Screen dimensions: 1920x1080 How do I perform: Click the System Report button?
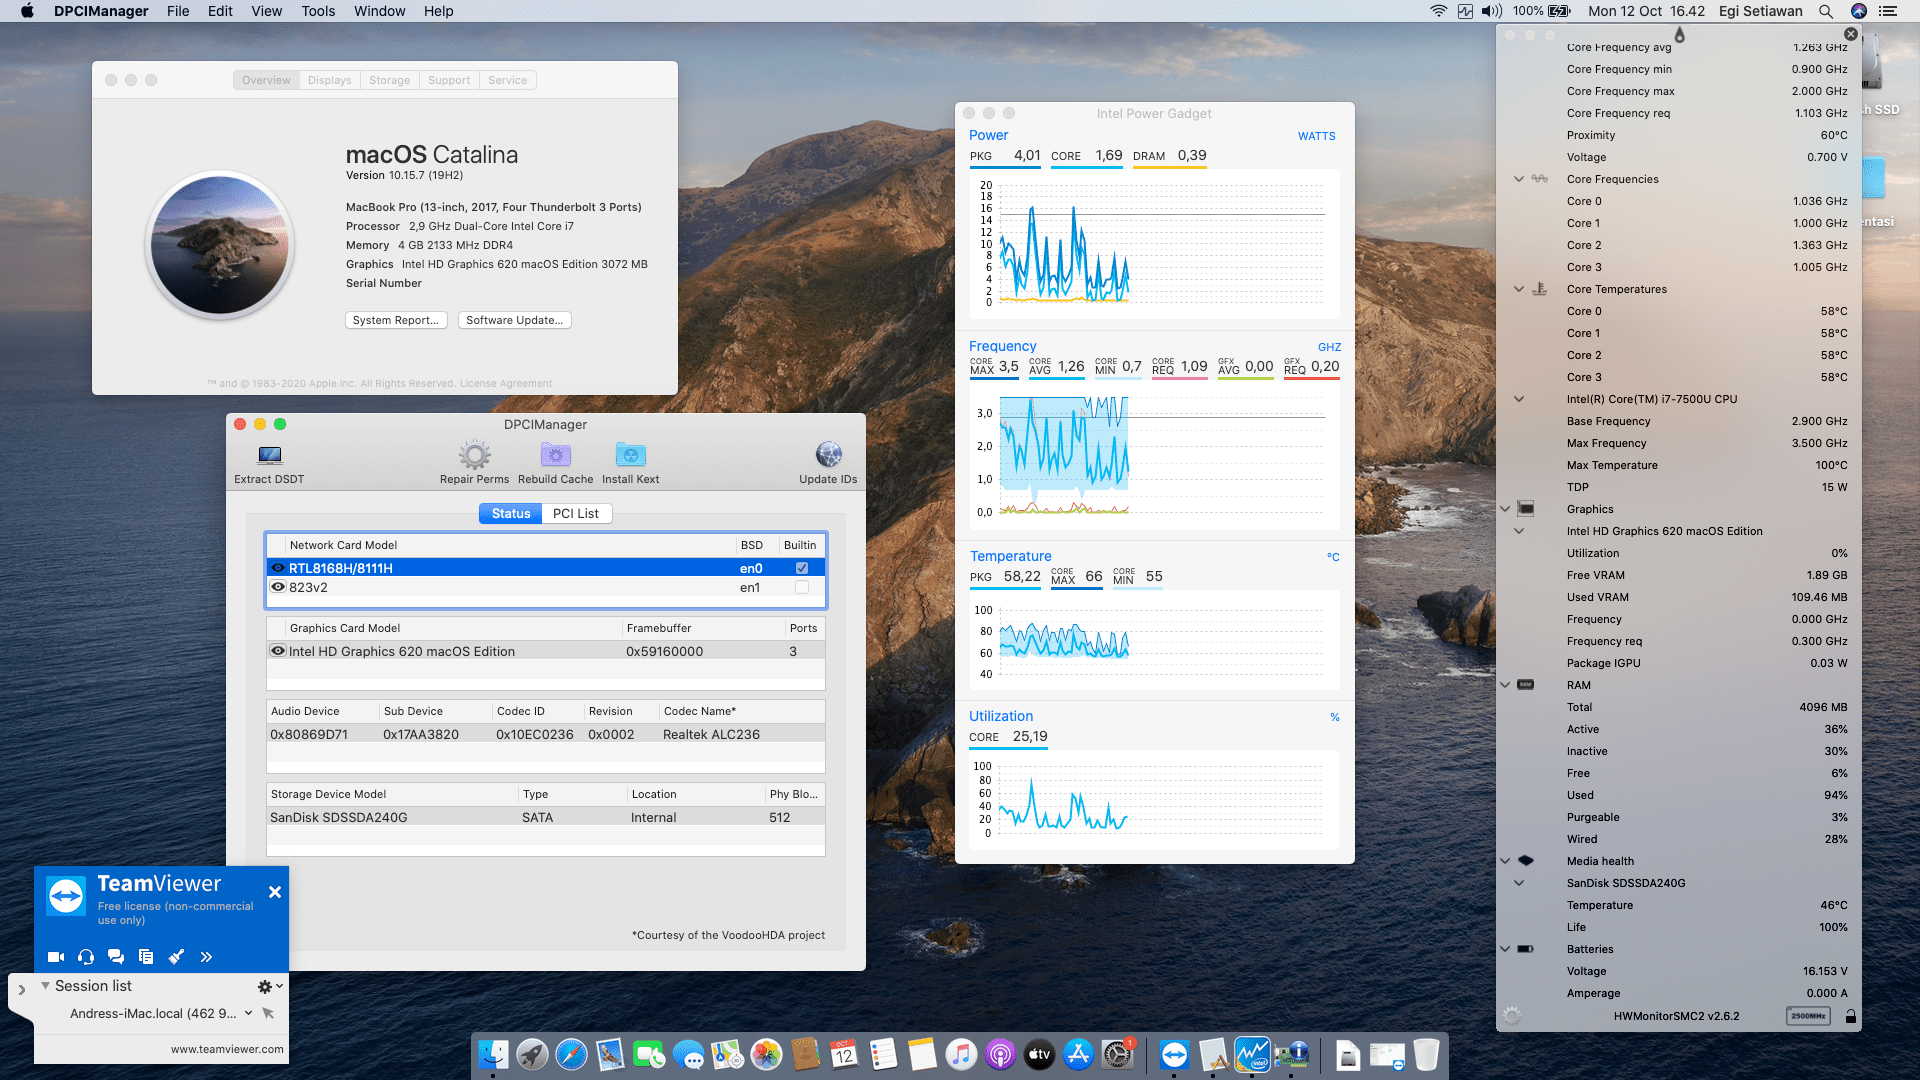coord(395,320)
